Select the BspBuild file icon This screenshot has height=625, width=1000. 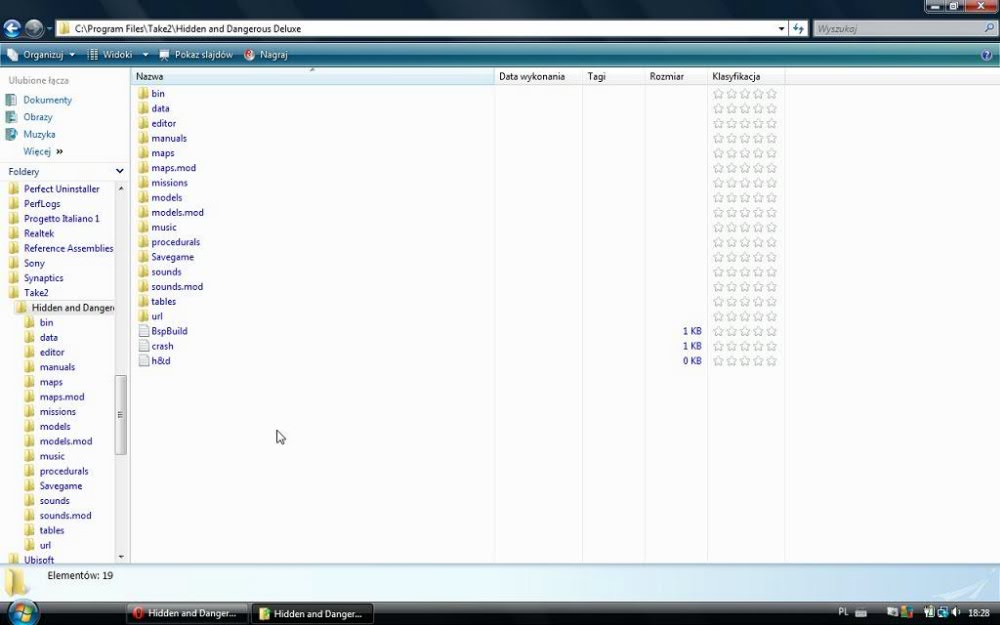coord(144,331)
